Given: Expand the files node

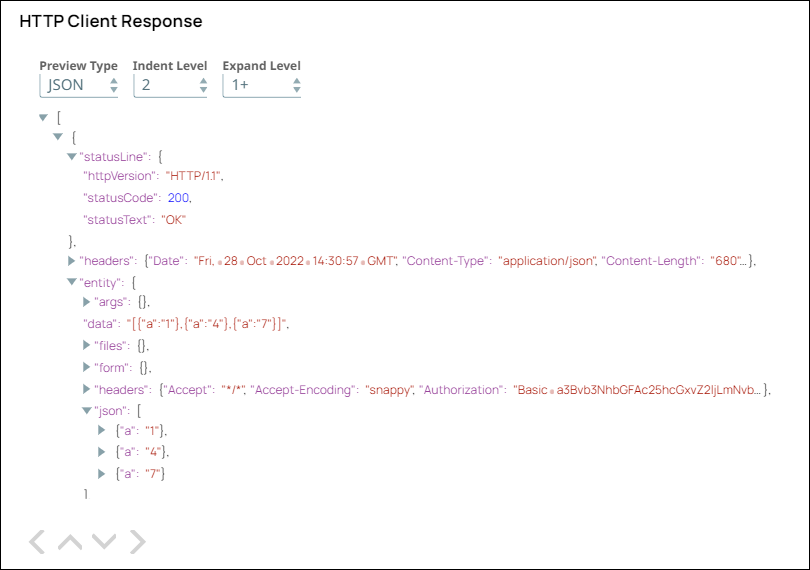Looking at the screenshot, I should coord(86,345).
